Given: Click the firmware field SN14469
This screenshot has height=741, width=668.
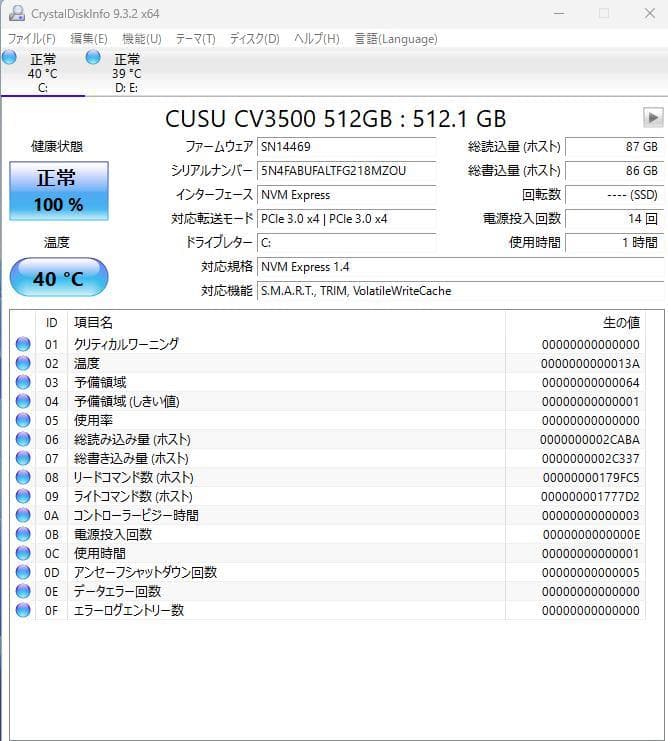Looking at the screenshot, I should pyautogui.click(x=346, y=146).
